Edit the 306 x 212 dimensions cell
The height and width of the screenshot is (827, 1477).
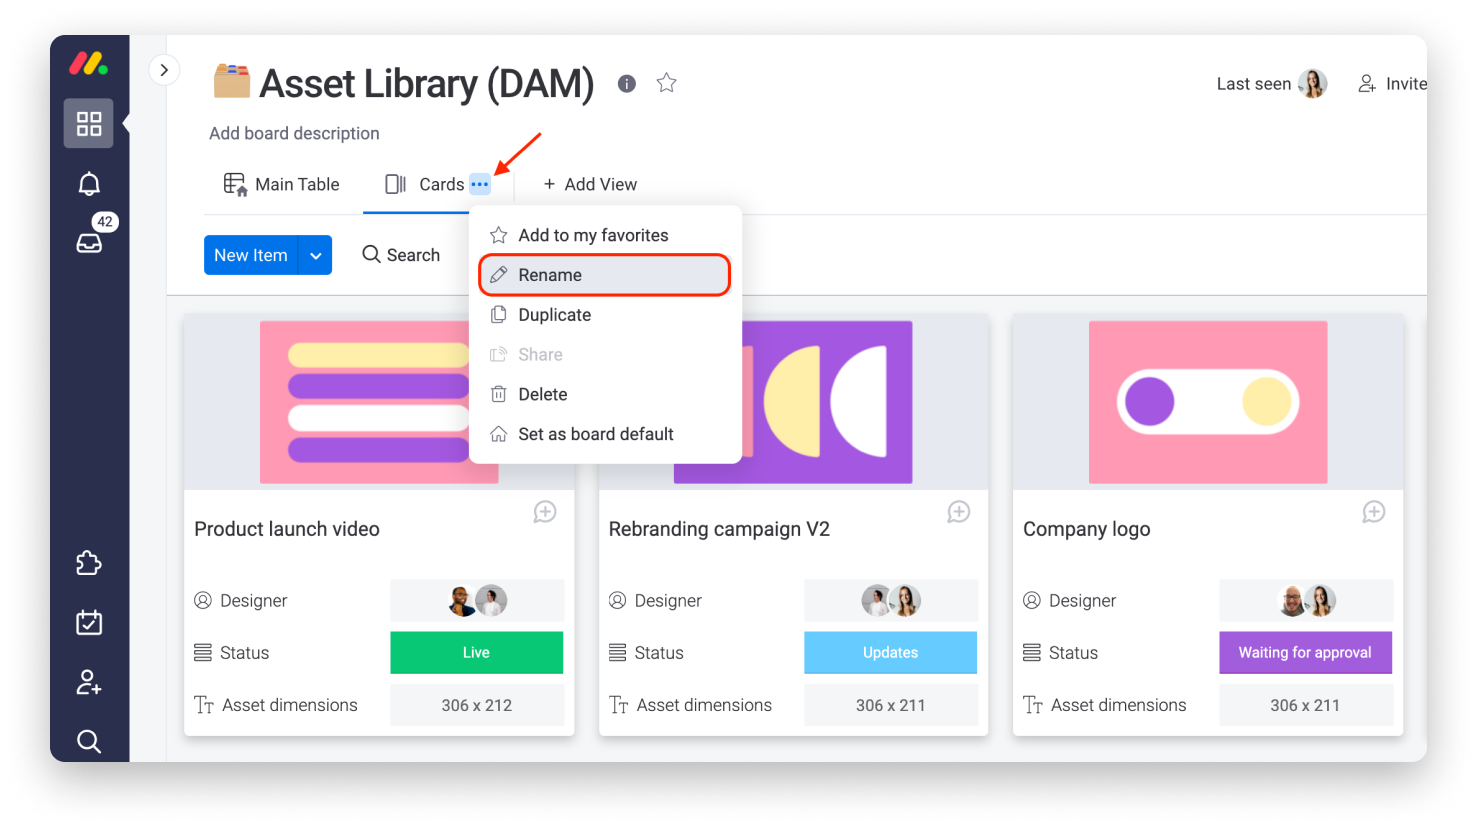point(477,705)
